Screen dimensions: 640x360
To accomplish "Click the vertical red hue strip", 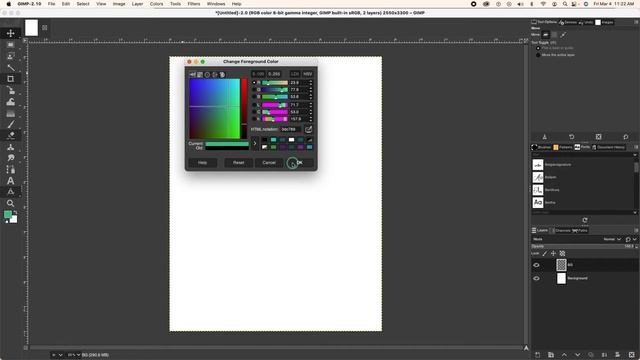I will click(244, 109).
